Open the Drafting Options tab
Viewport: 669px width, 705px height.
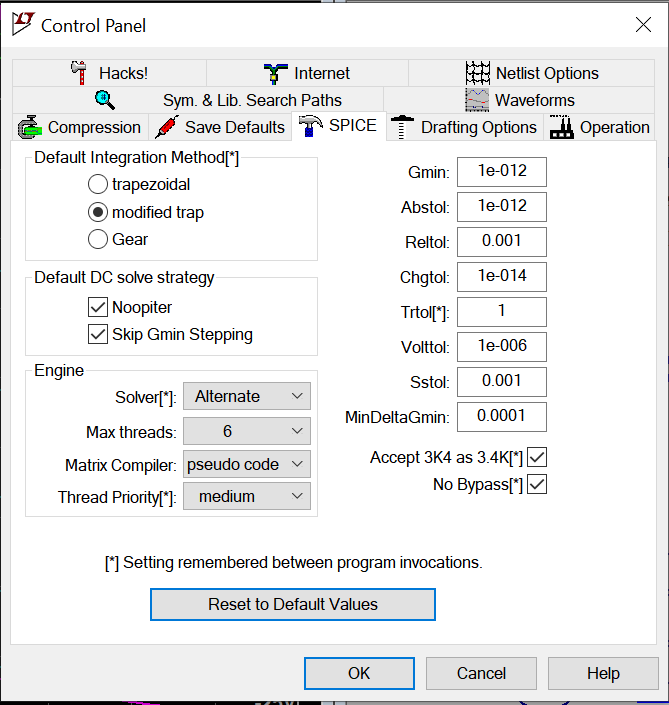point(465,127)
